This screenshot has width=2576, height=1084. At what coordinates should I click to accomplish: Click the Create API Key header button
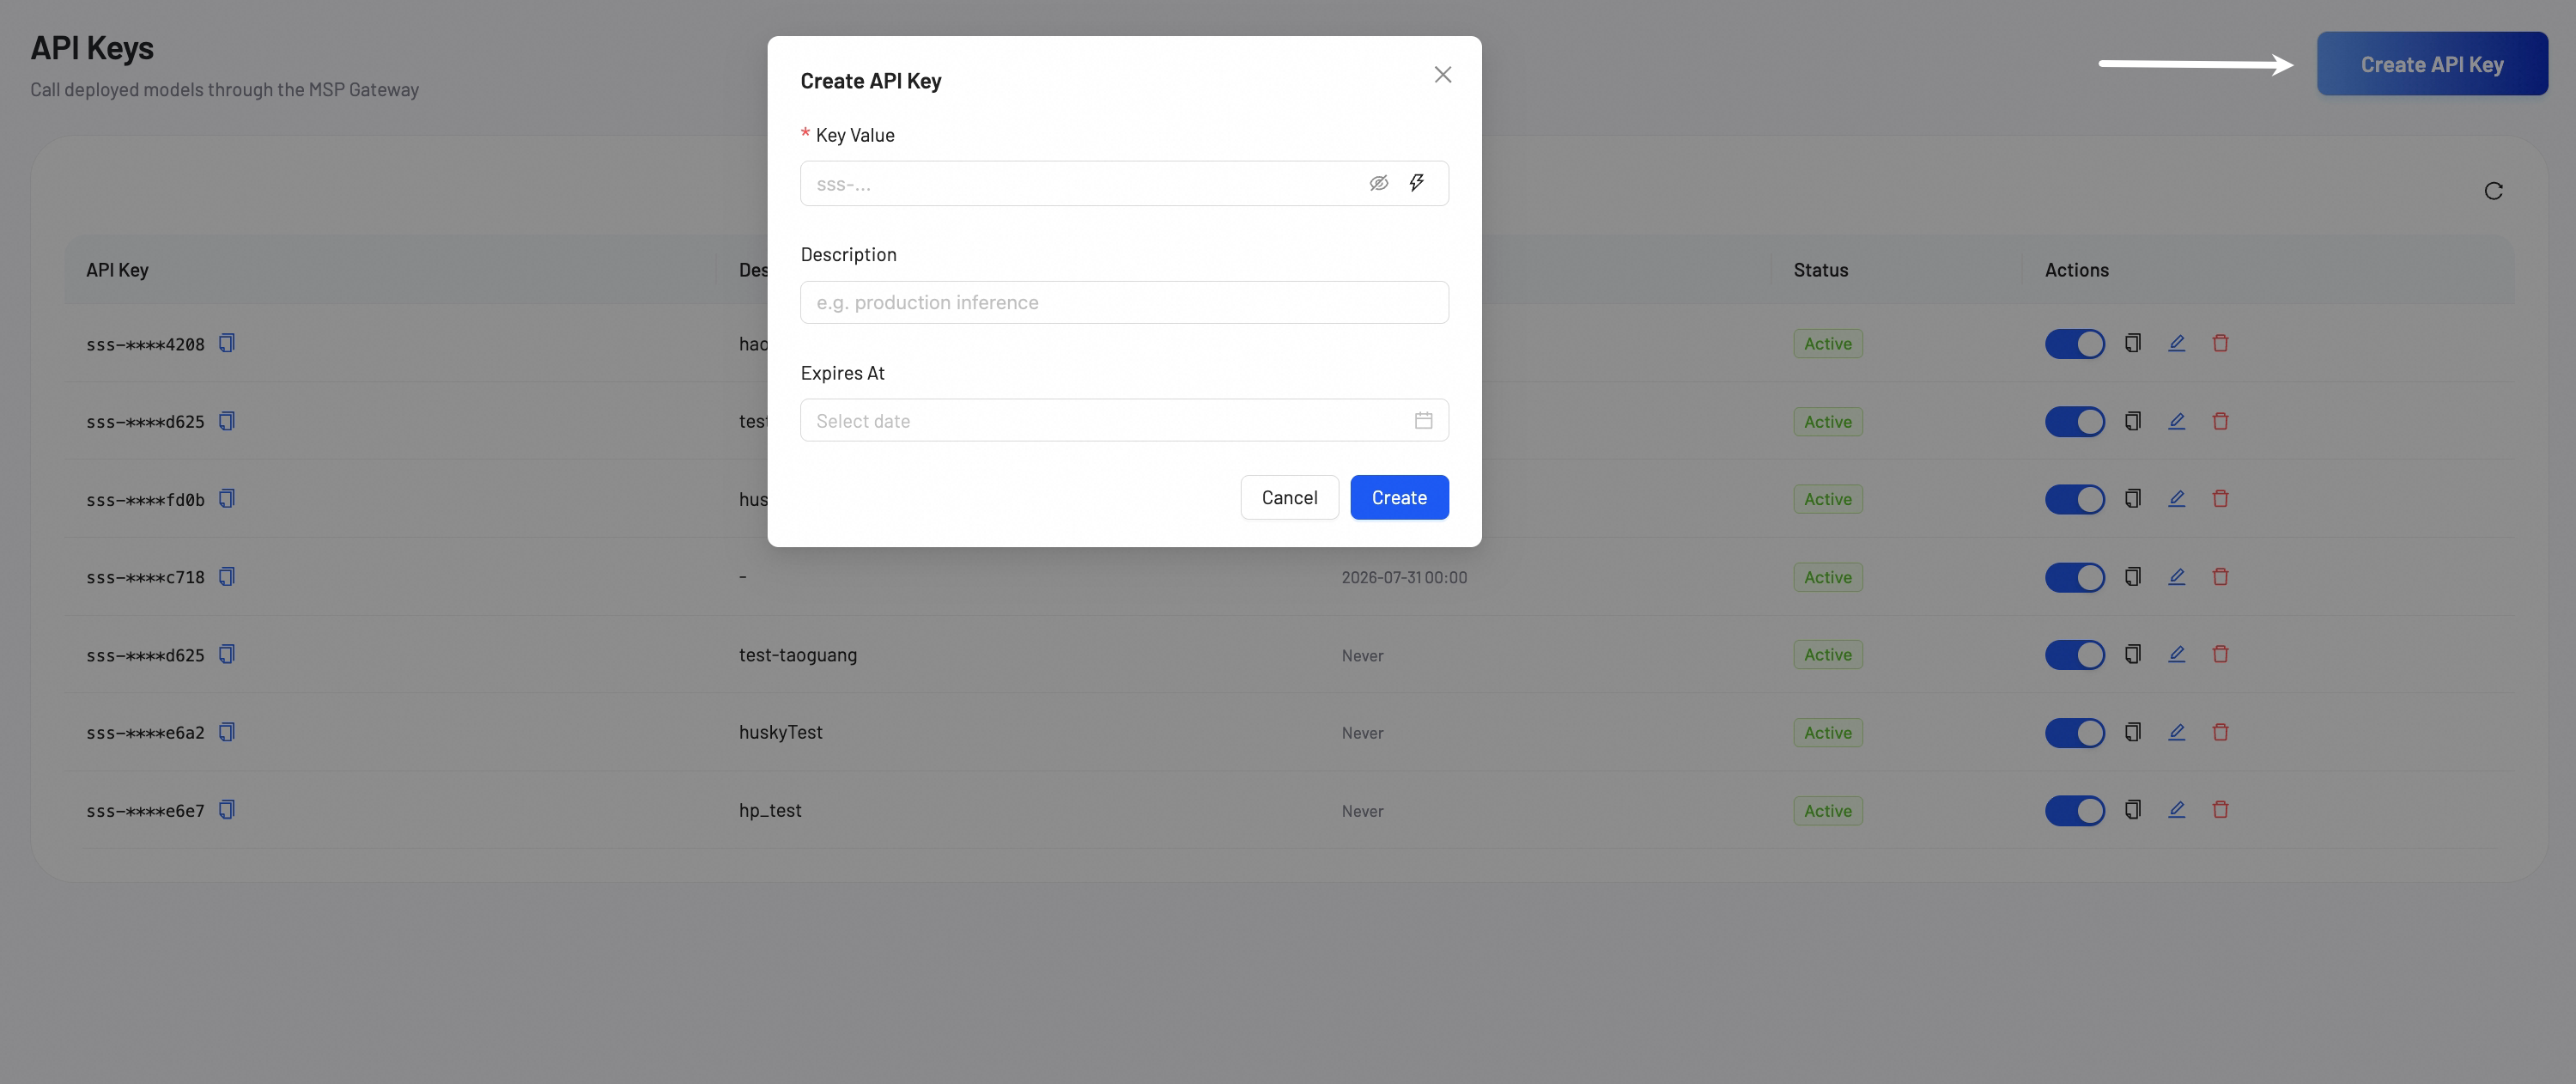coord(2432,64)
